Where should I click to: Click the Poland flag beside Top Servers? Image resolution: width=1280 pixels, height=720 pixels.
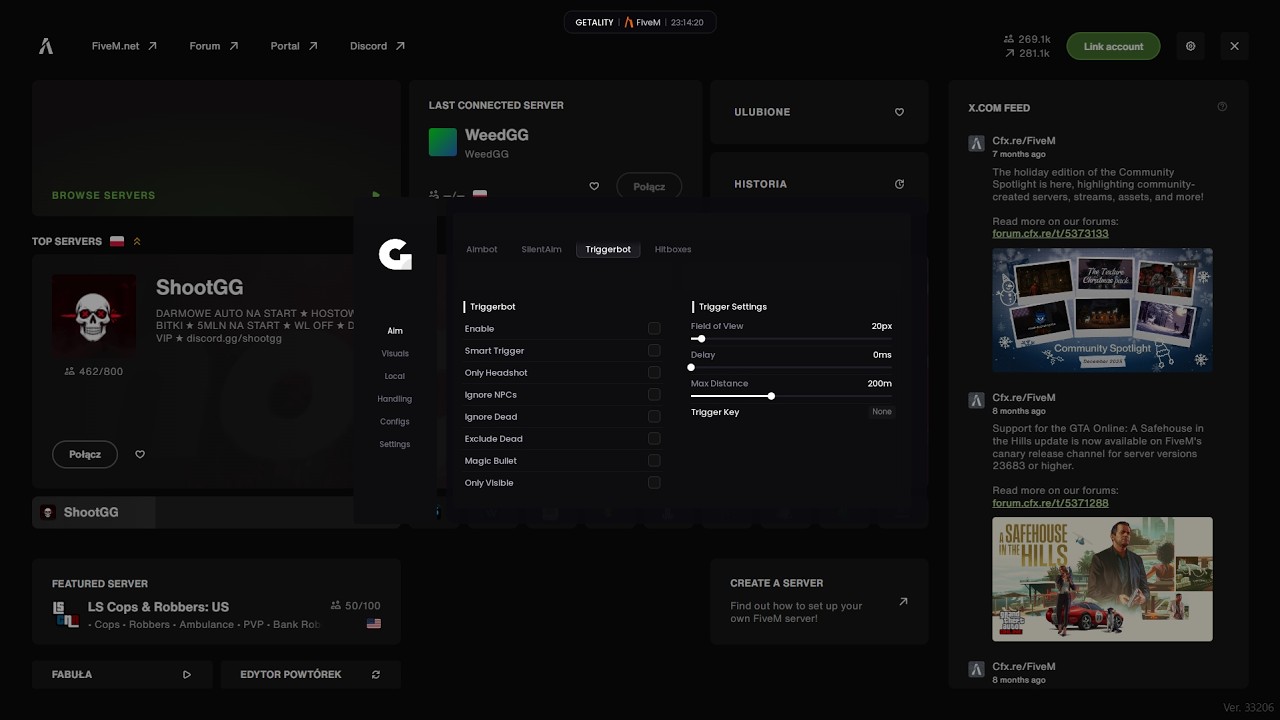click(117, 241)
